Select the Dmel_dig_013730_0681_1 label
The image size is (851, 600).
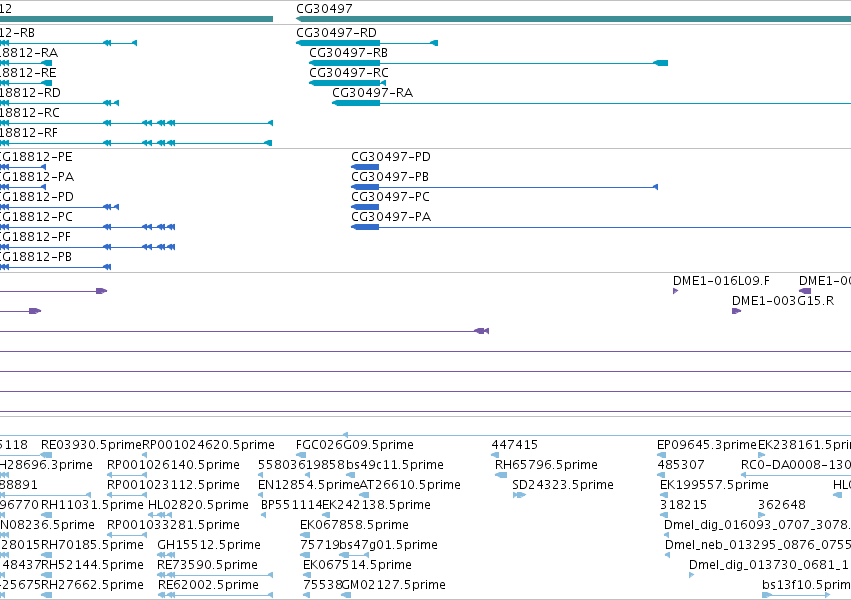click(x=768, y=565)
